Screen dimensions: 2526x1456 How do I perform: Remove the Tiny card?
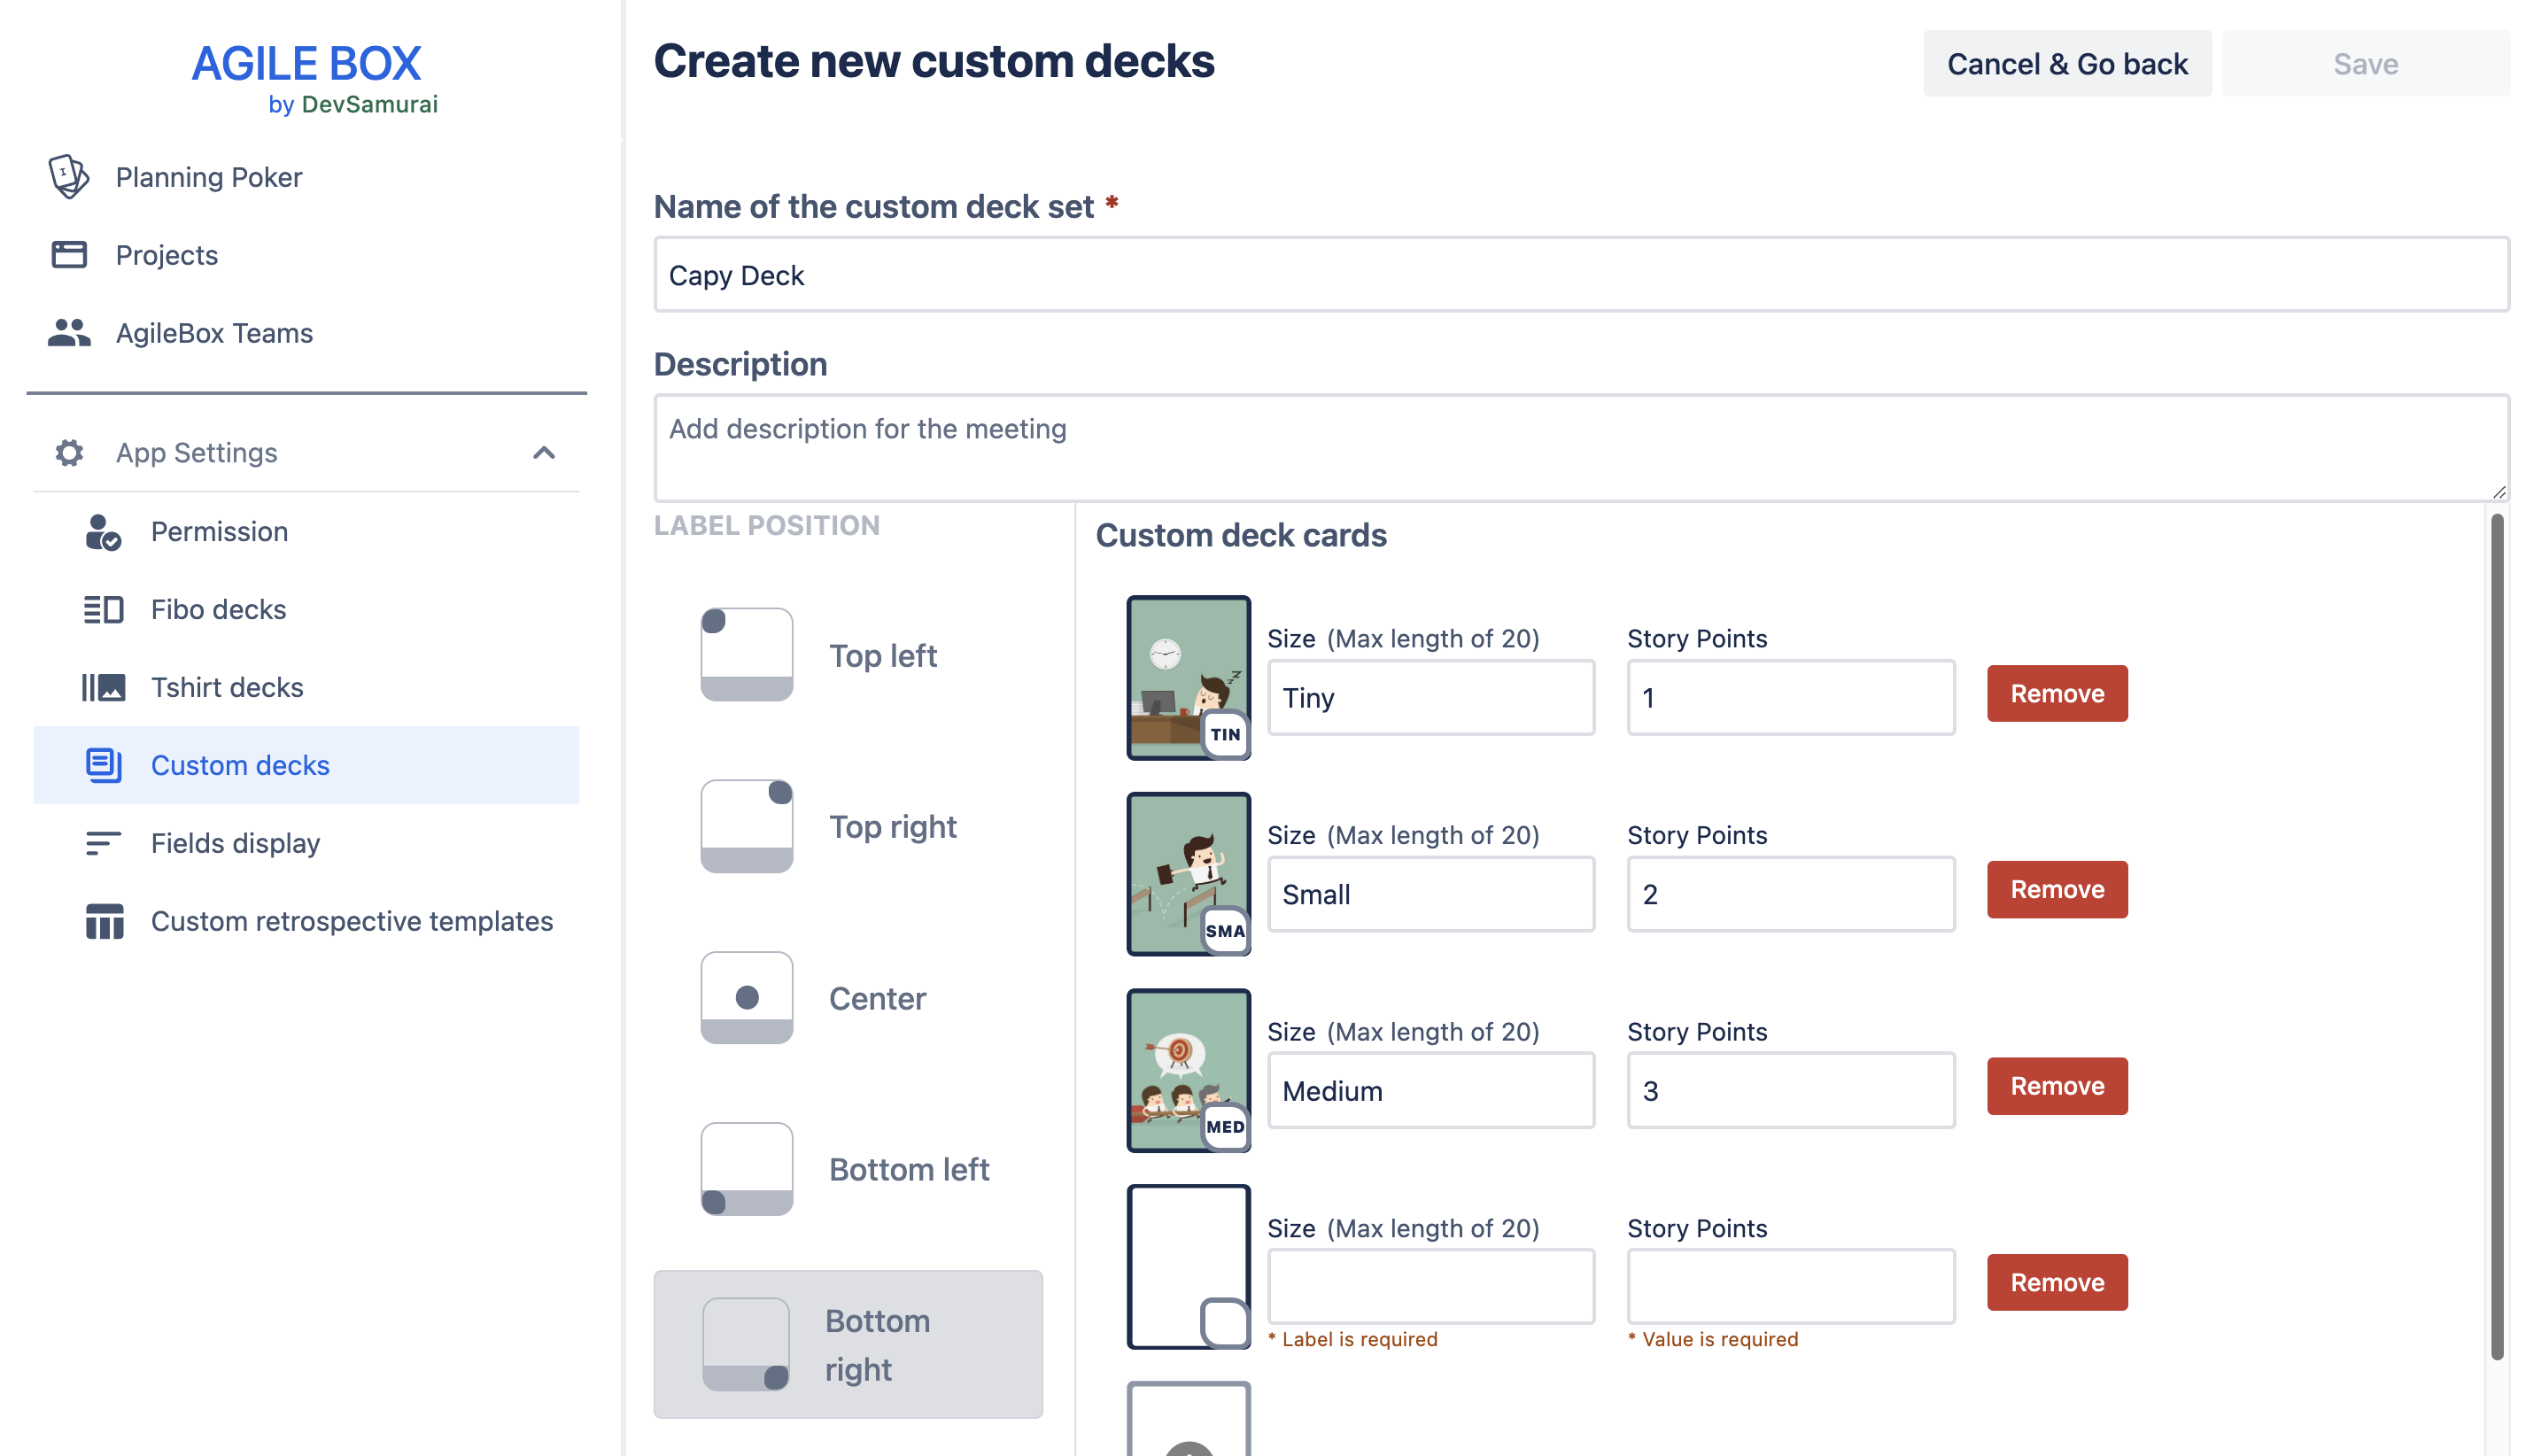point(2056,693)
